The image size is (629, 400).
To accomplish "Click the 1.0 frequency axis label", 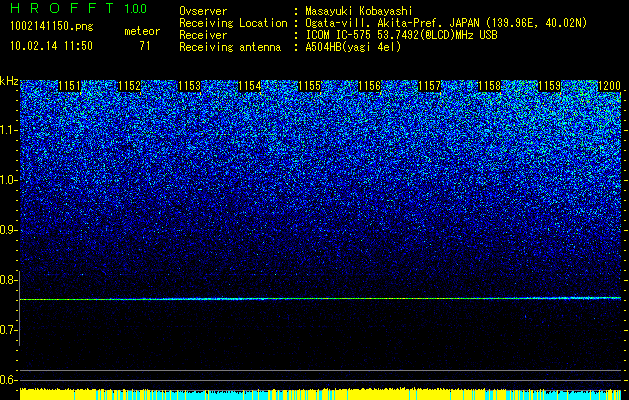I will tap(9, 180).
